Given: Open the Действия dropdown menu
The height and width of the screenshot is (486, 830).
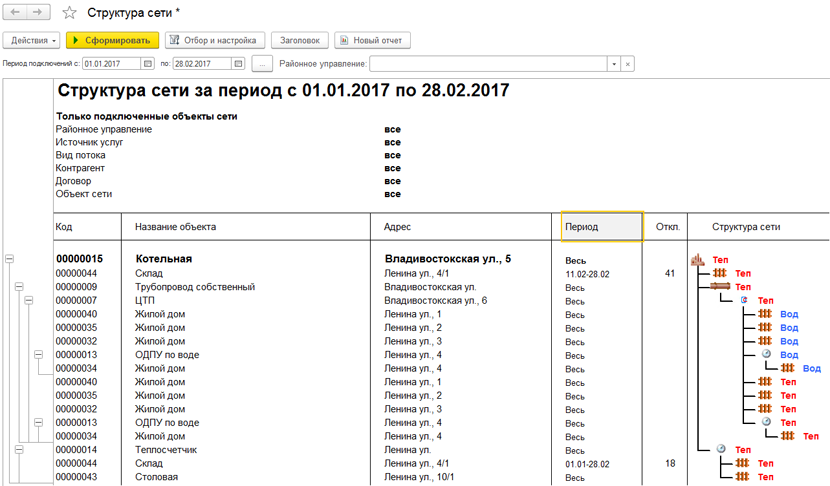Looking at the screenshot, I should 33,40.
